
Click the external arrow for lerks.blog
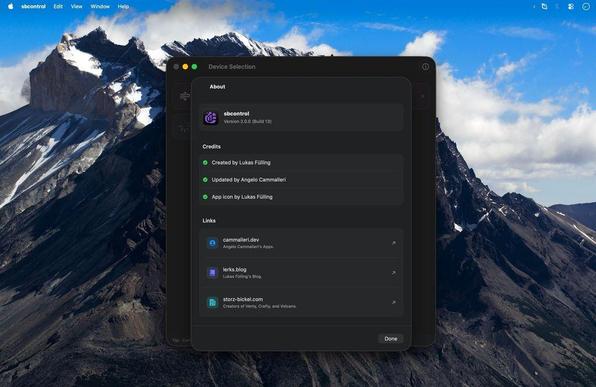(394, 272)
